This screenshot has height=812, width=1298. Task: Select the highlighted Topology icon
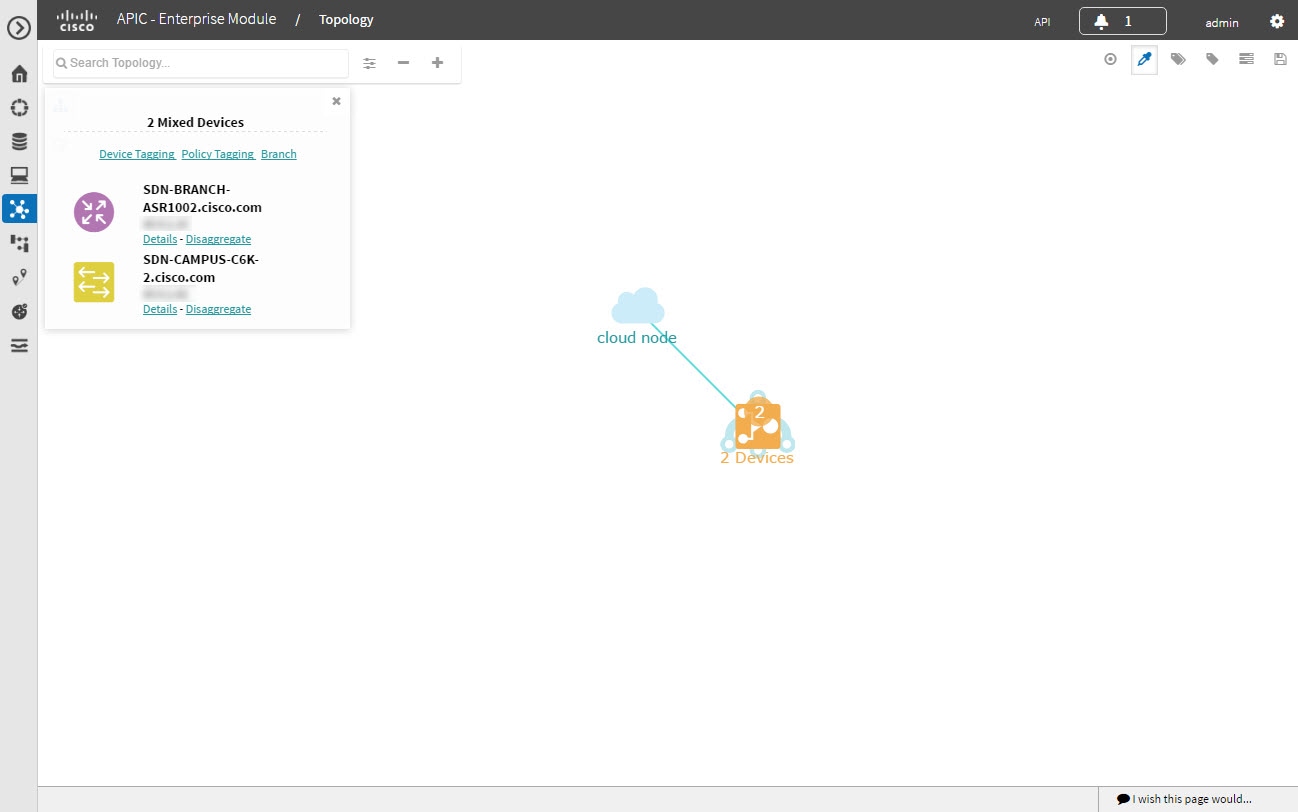coord(19,209)
